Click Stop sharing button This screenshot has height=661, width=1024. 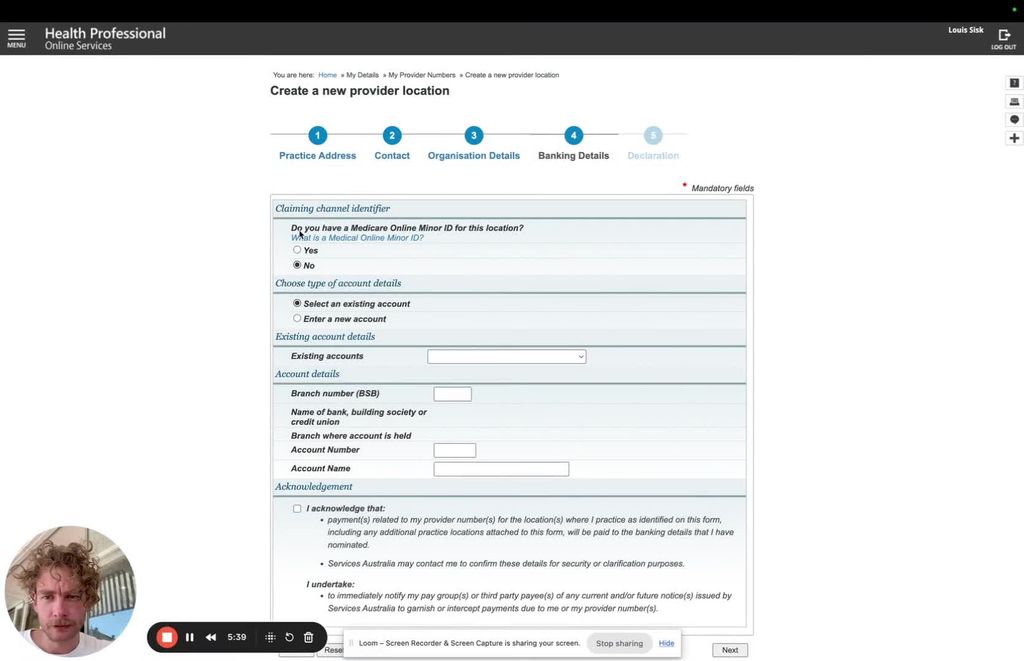tap(619, 643)
